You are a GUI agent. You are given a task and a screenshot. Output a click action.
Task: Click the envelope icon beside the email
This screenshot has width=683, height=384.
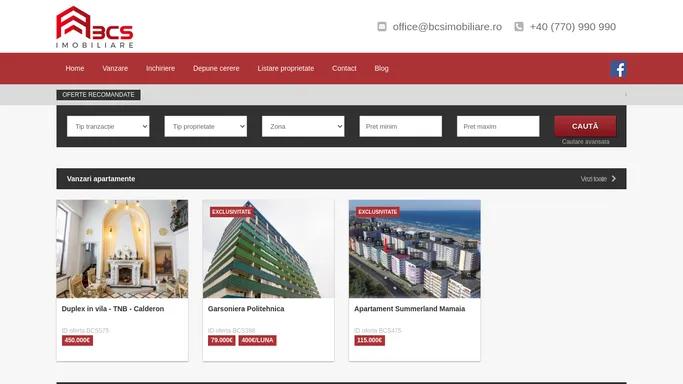pos(382,27)
